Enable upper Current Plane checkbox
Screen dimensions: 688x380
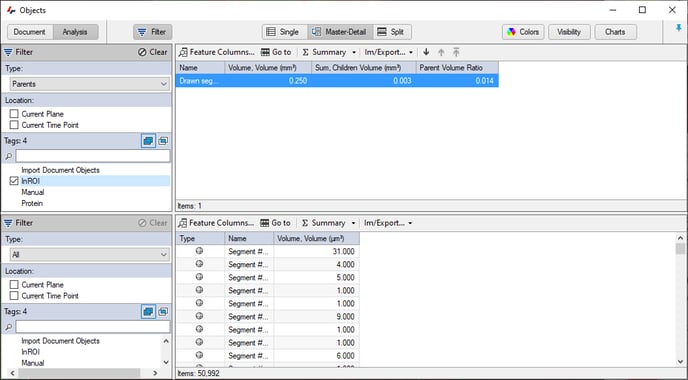click(x=14, y=114)
